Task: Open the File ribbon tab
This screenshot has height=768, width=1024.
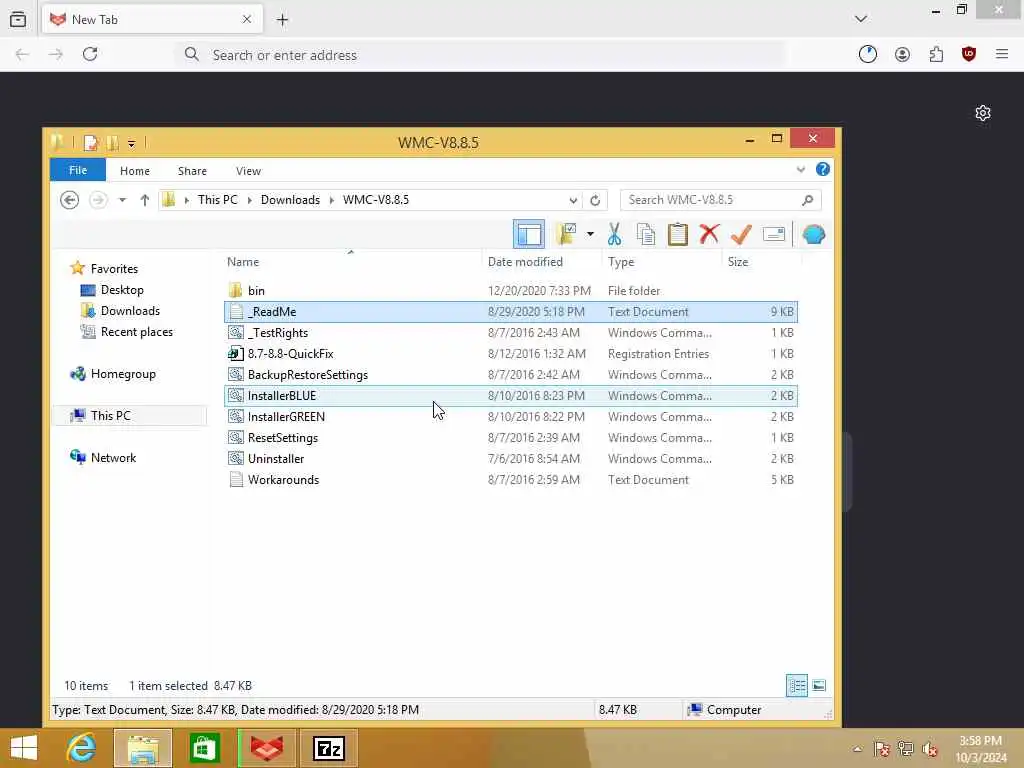Action: coord(78,170)
